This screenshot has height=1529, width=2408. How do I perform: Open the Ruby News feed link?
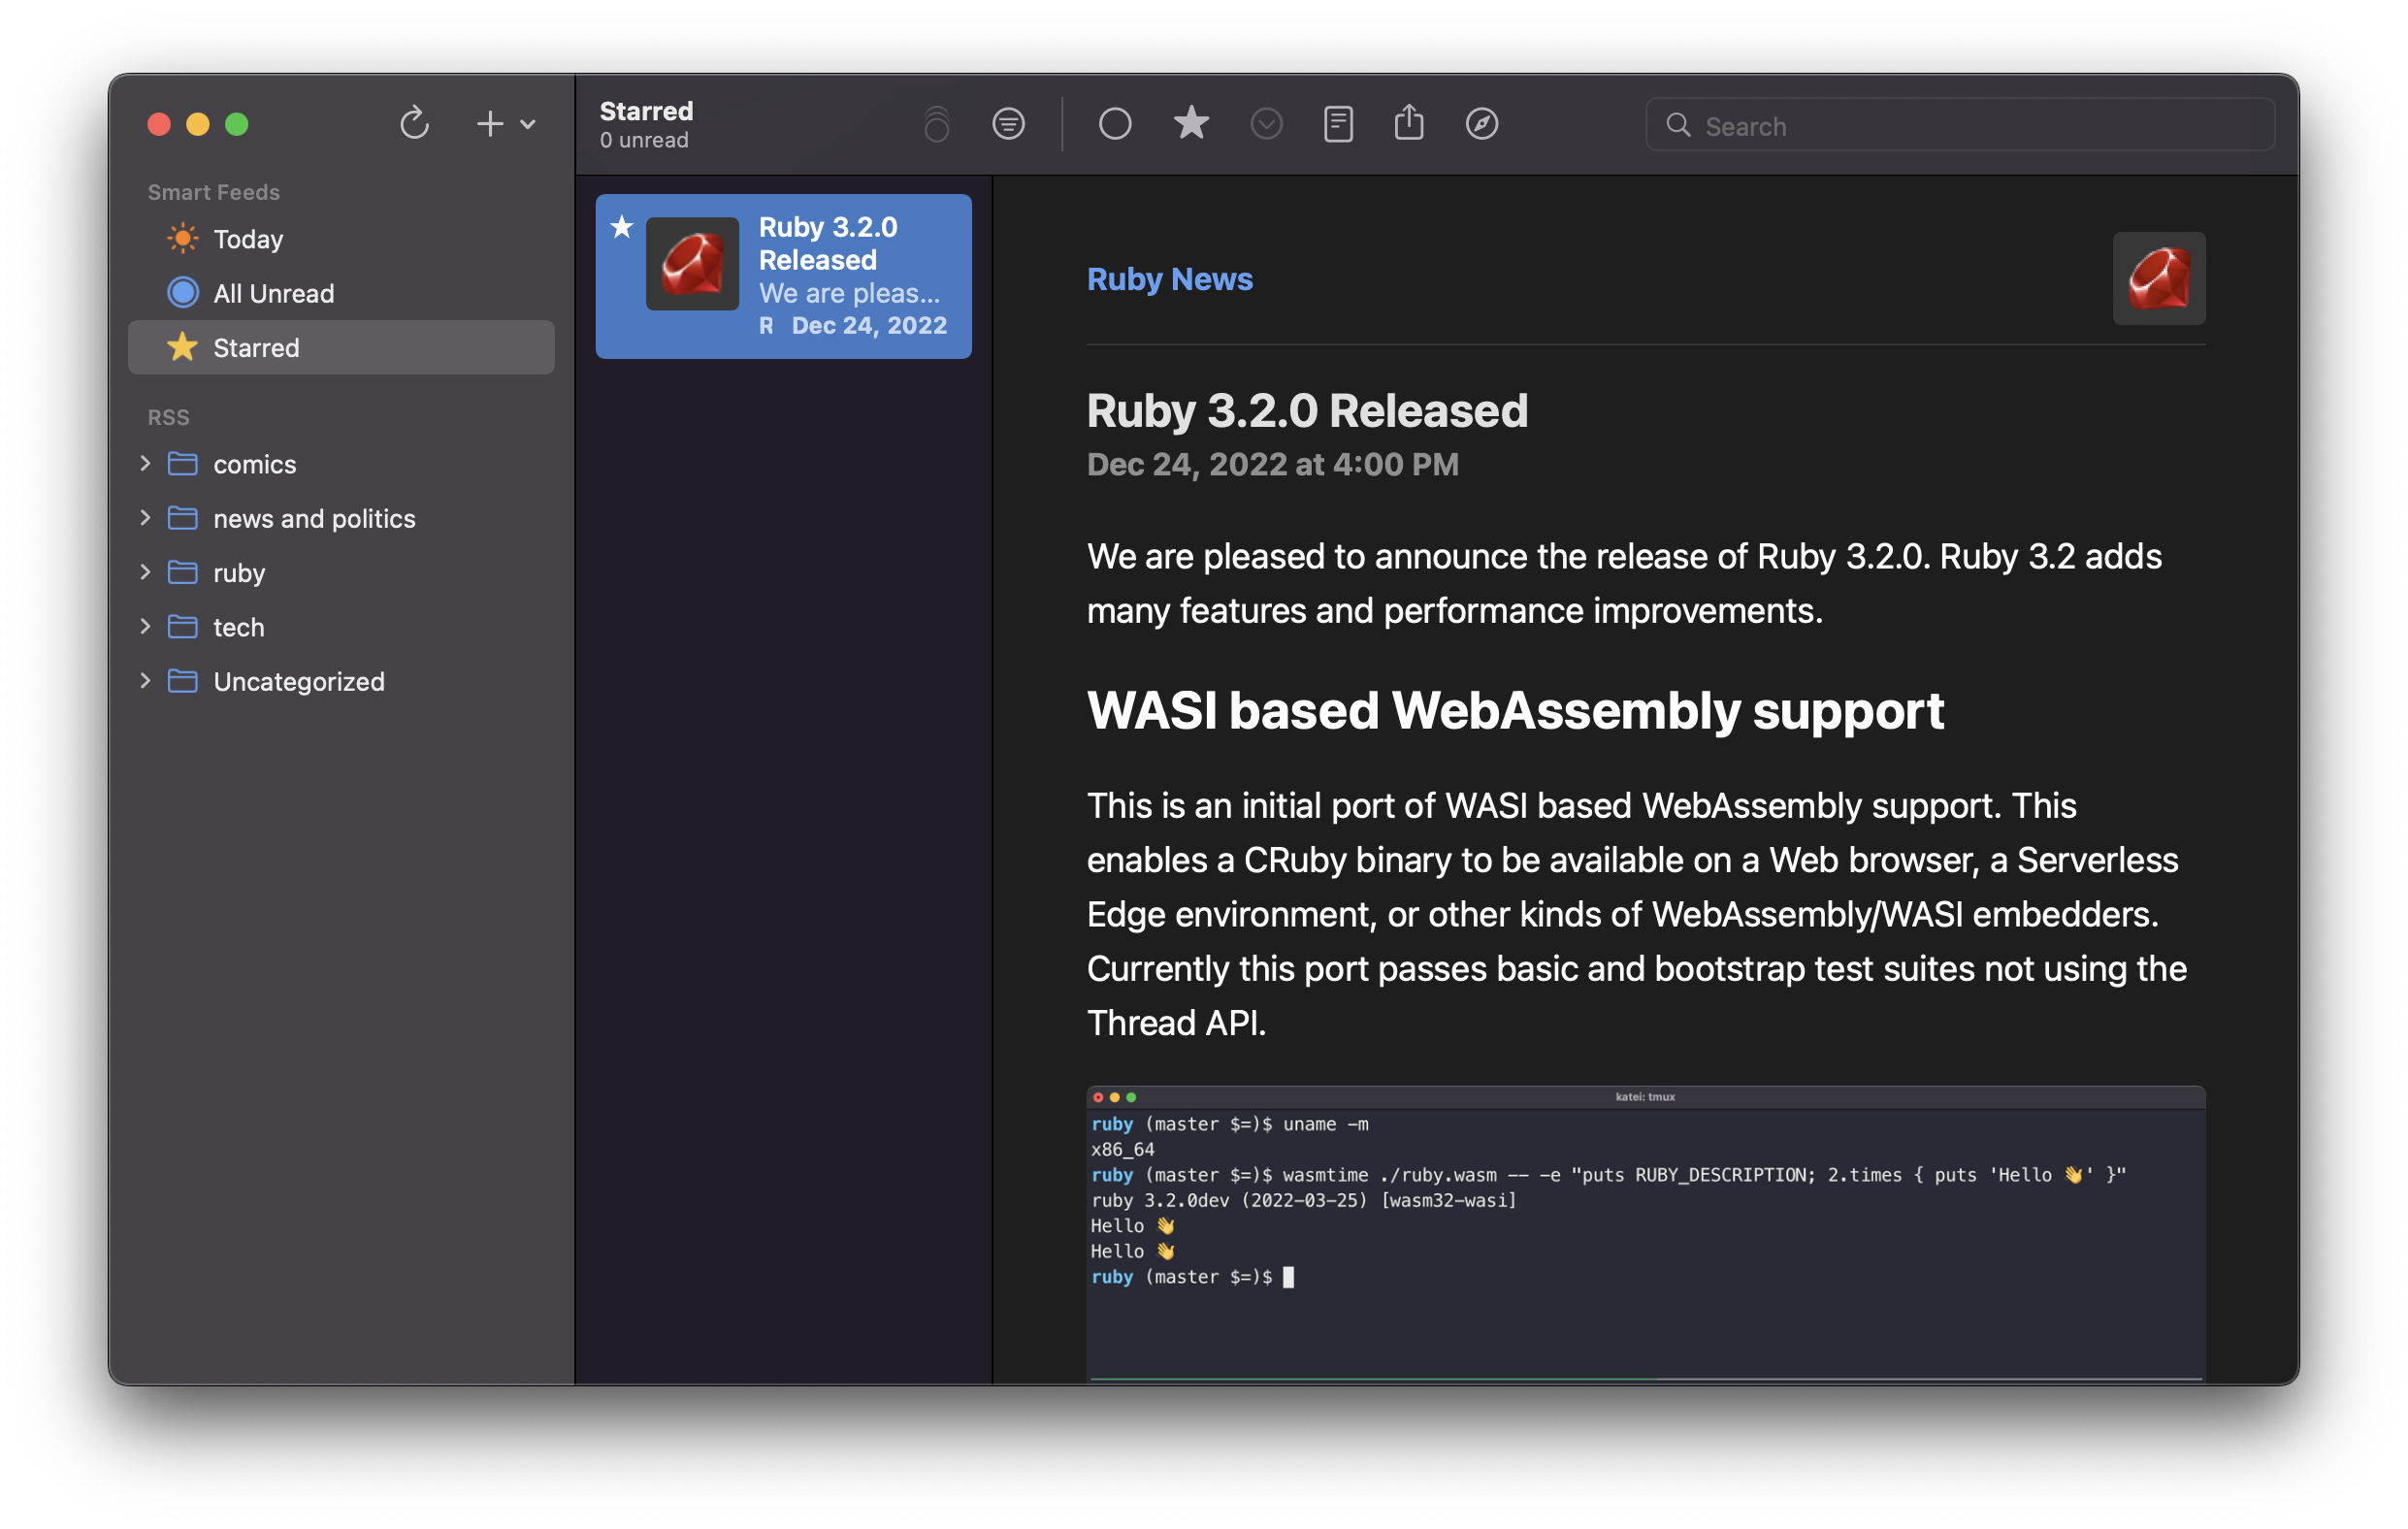[1169, 279]
